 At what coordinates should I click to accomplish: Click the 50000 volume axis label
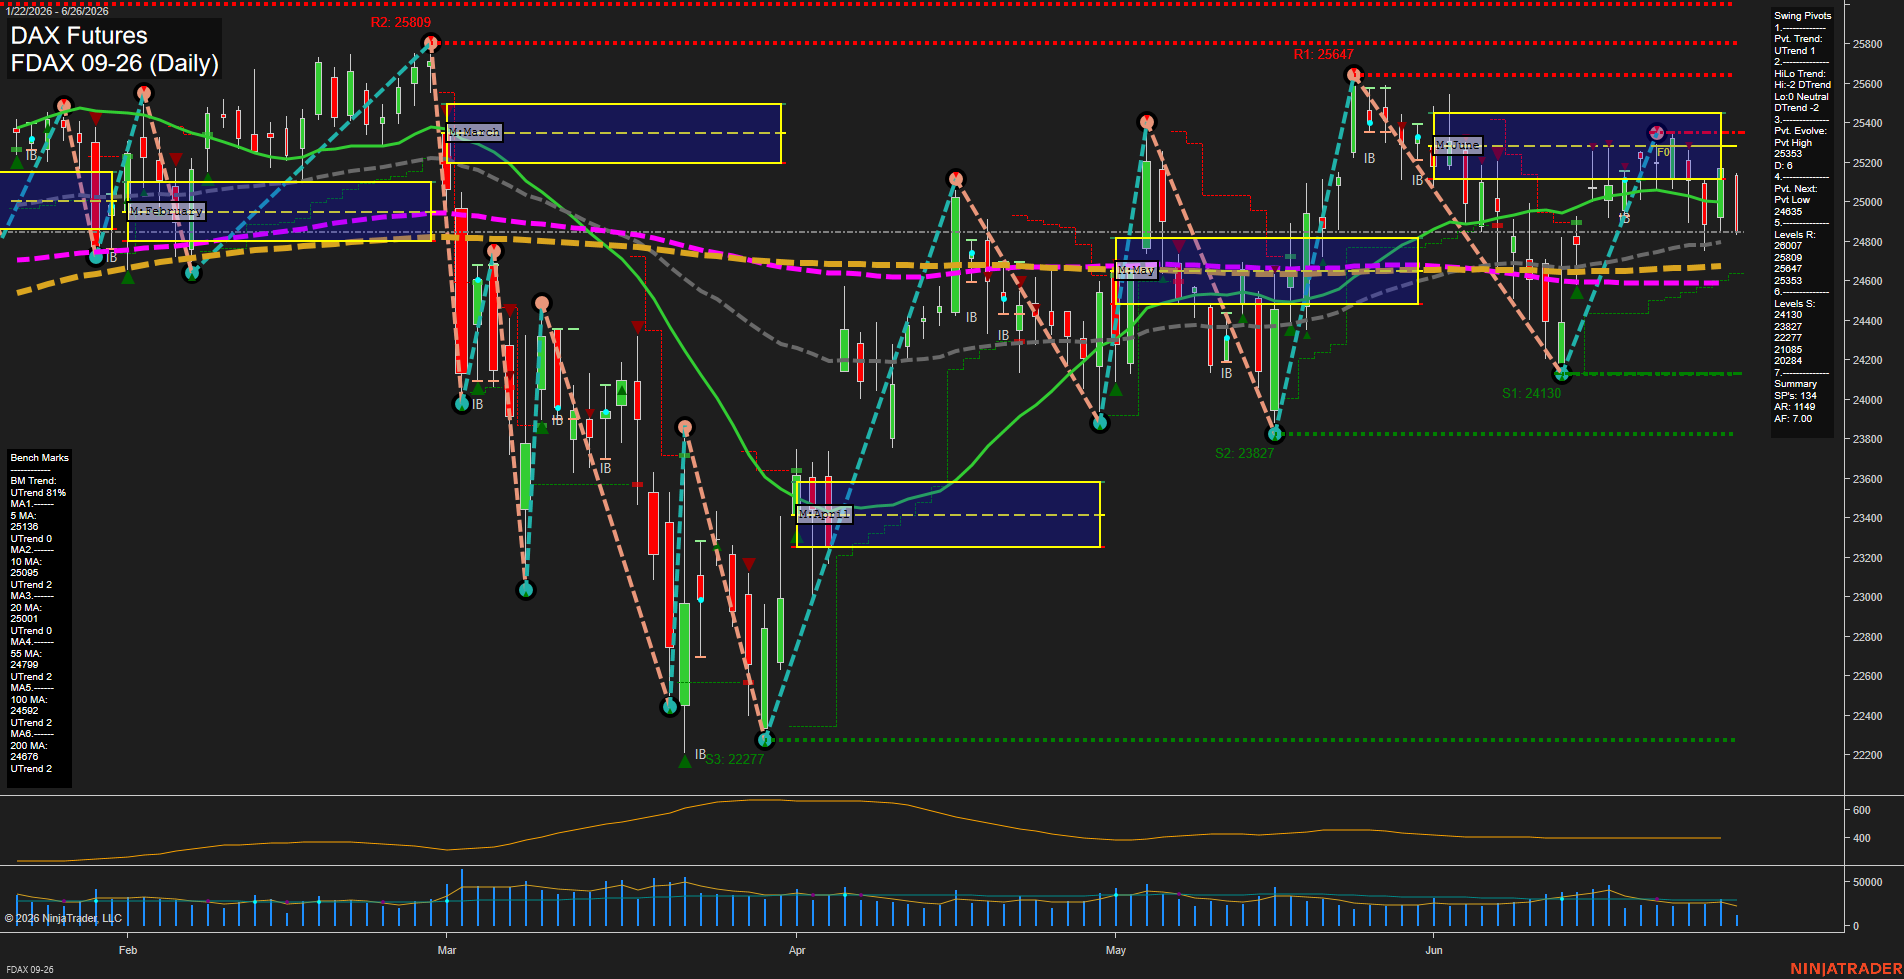(x=1867, y=882)
